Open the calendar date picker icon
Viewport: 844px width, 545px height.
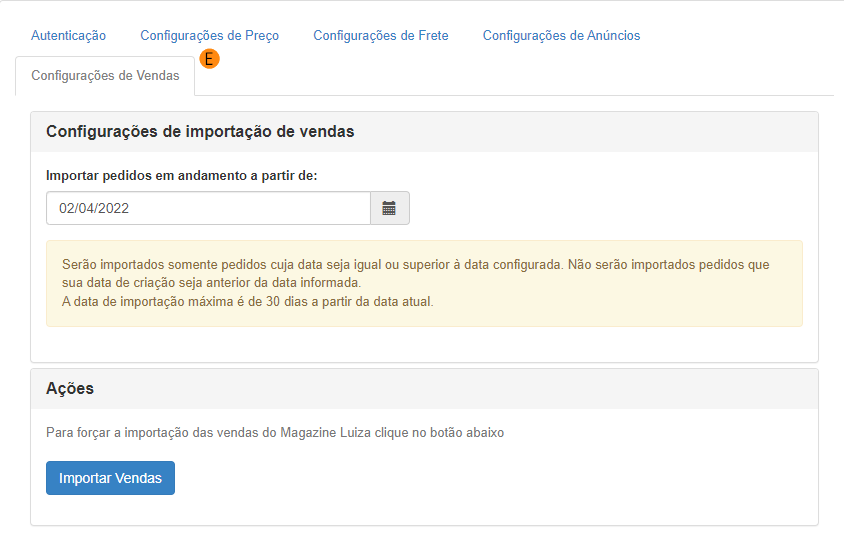(x=389, y=208)
